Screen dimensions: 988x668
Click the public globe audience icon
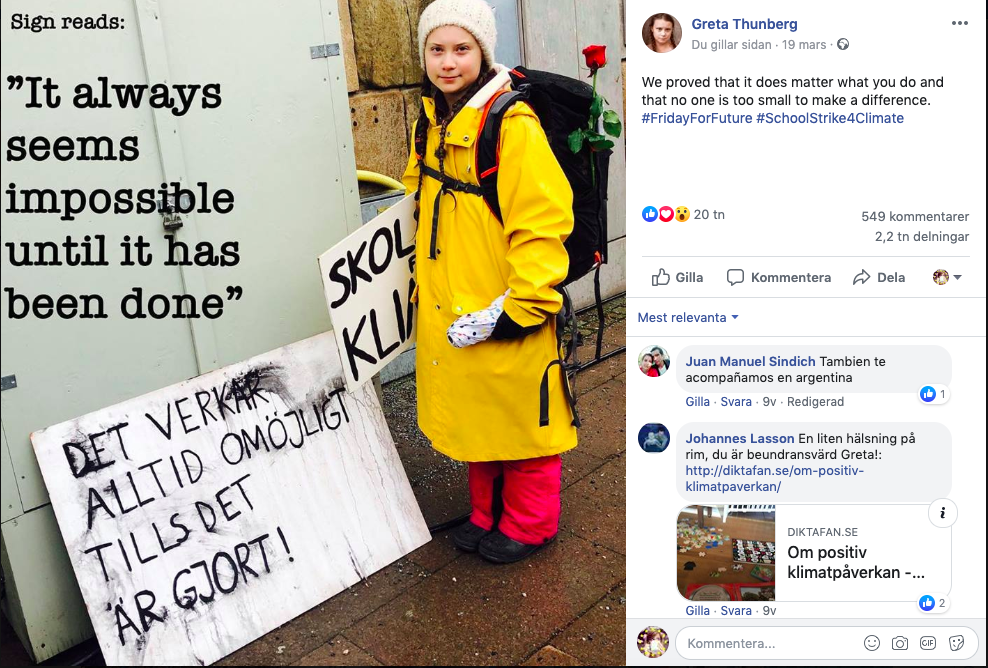tap(843, 44)
